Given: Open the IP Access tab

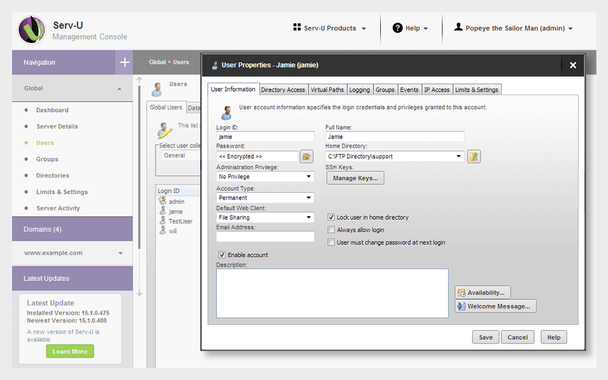Looking at the screenshot, I should [437, 90].
